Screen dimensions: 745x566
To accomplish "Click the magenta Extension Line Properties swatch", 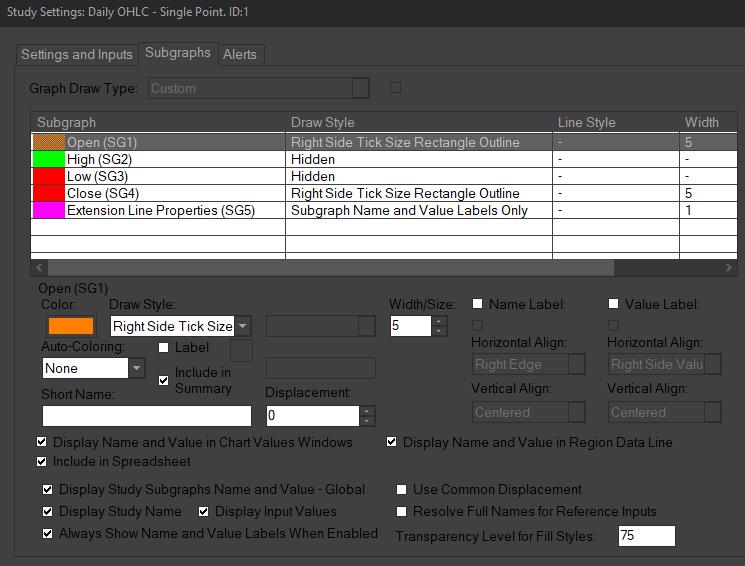I will 48,210.
